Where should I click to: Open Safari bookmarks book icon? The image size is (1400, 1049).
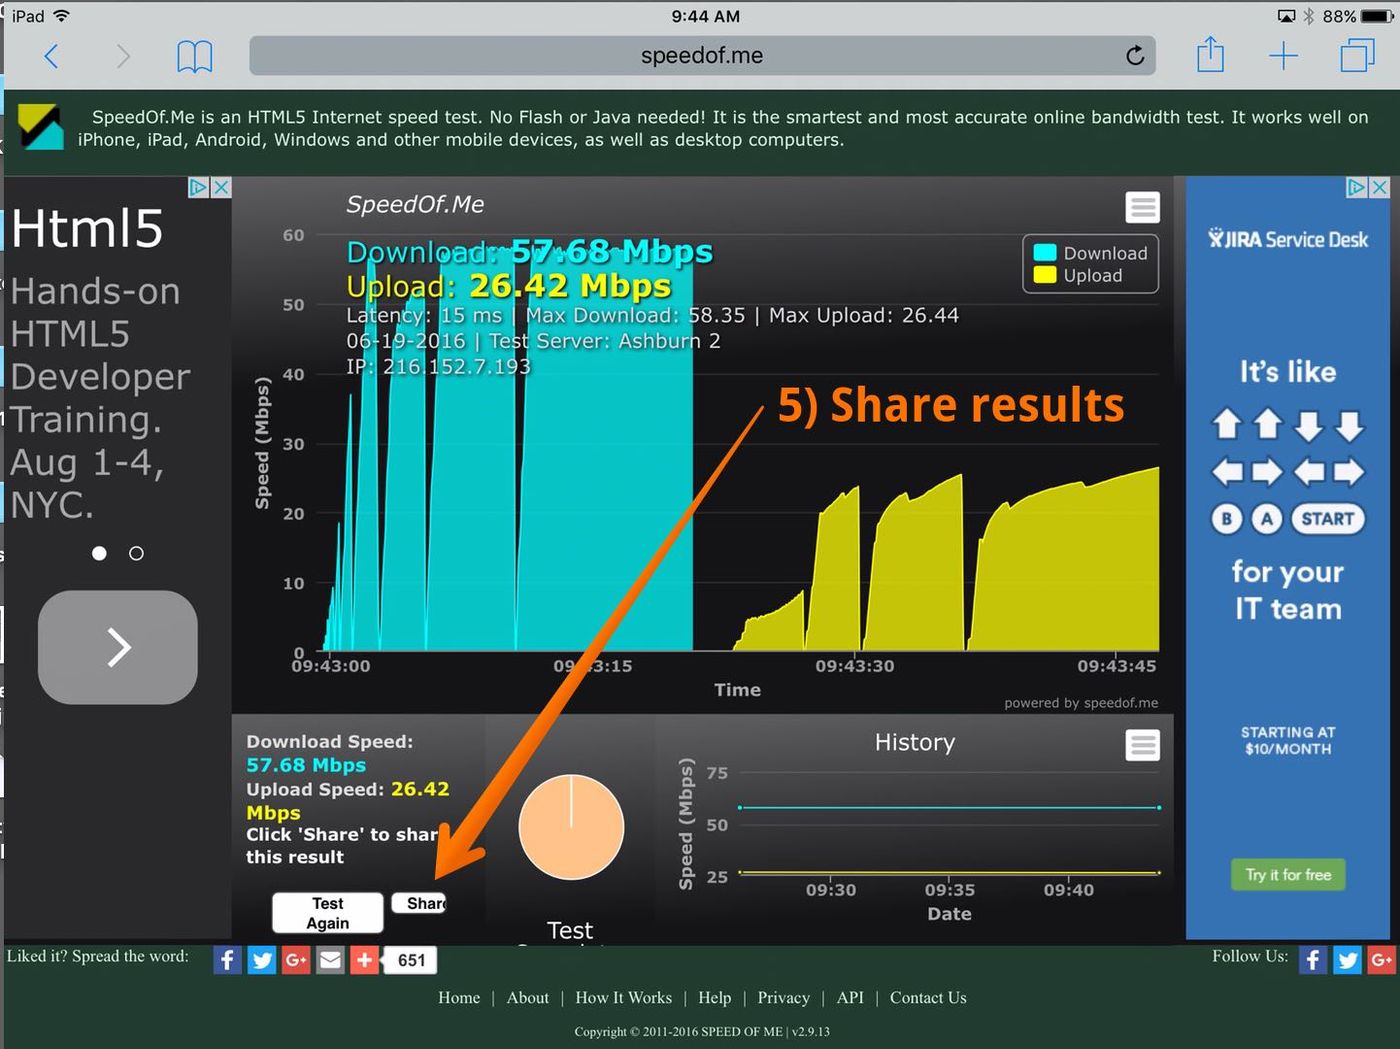[x=194, y=56]
